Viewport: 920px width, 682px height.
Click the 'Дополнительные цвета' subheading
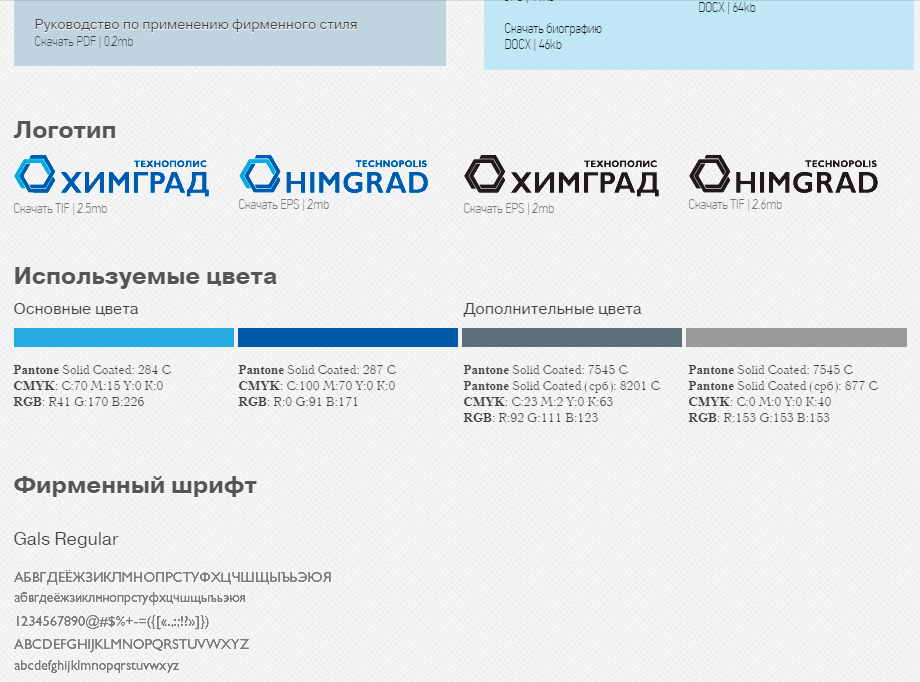552,309
